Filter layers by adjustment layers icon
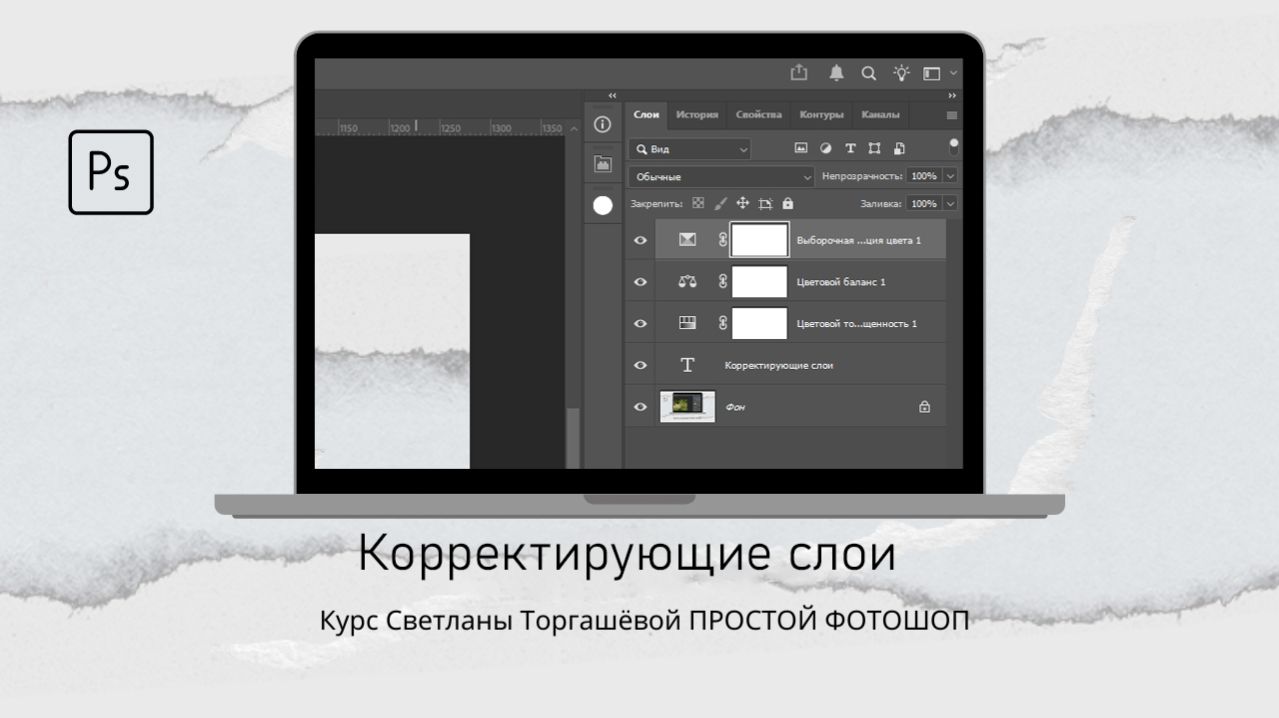1279x718 pixels. click(826, 148)
